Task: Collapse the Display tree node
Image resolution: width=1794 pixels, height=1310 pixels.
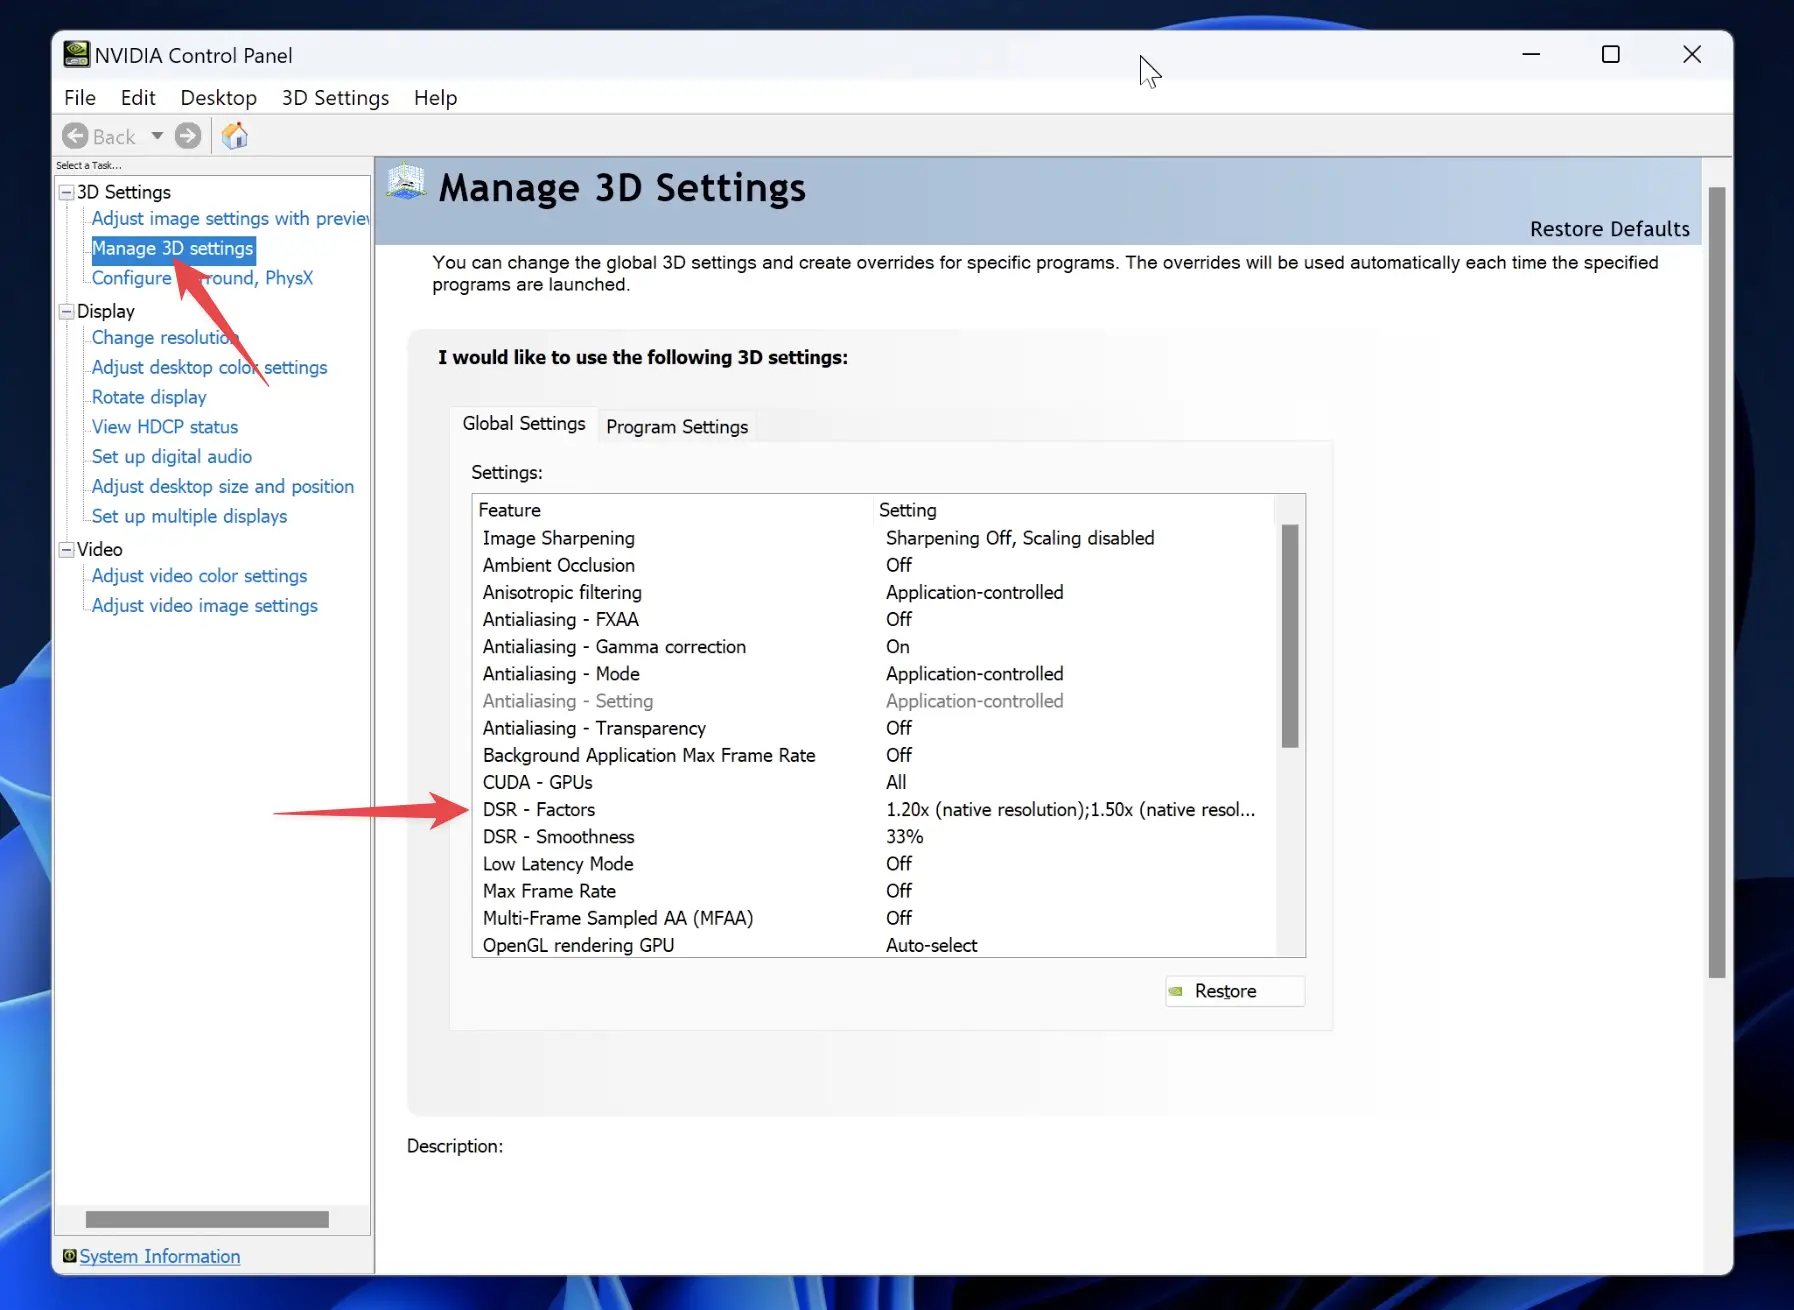Action: coord(66,311)
